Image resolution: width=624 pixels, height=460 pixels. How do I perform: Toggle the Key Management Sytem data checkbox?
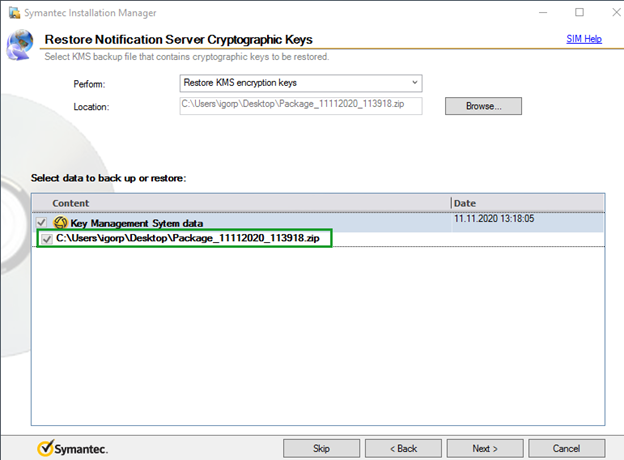41,222
